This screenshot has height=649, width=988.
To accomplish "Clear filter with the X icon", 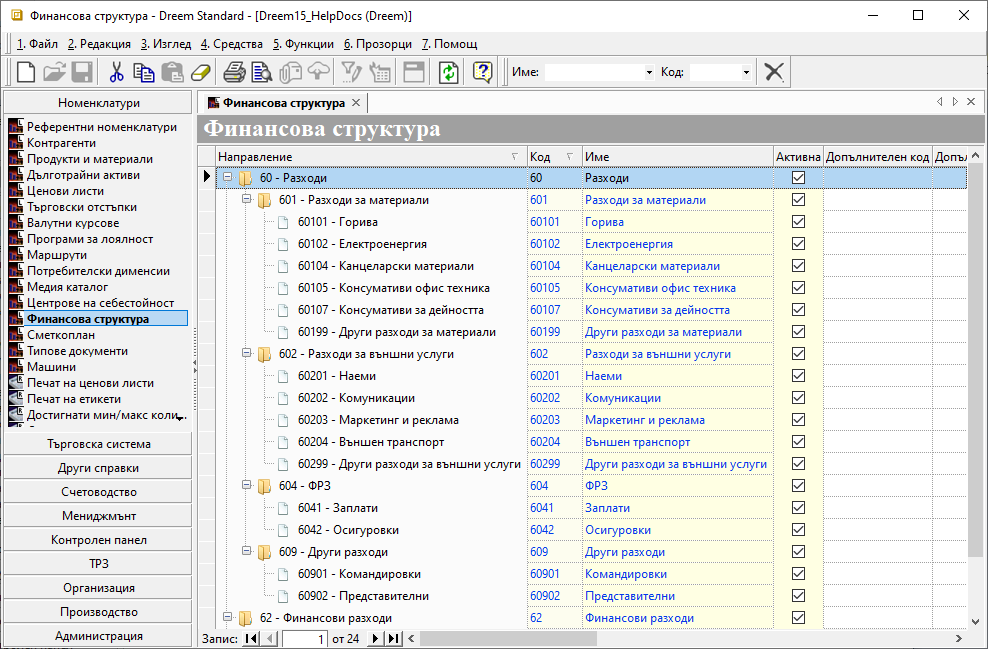I will pos(773,72).
